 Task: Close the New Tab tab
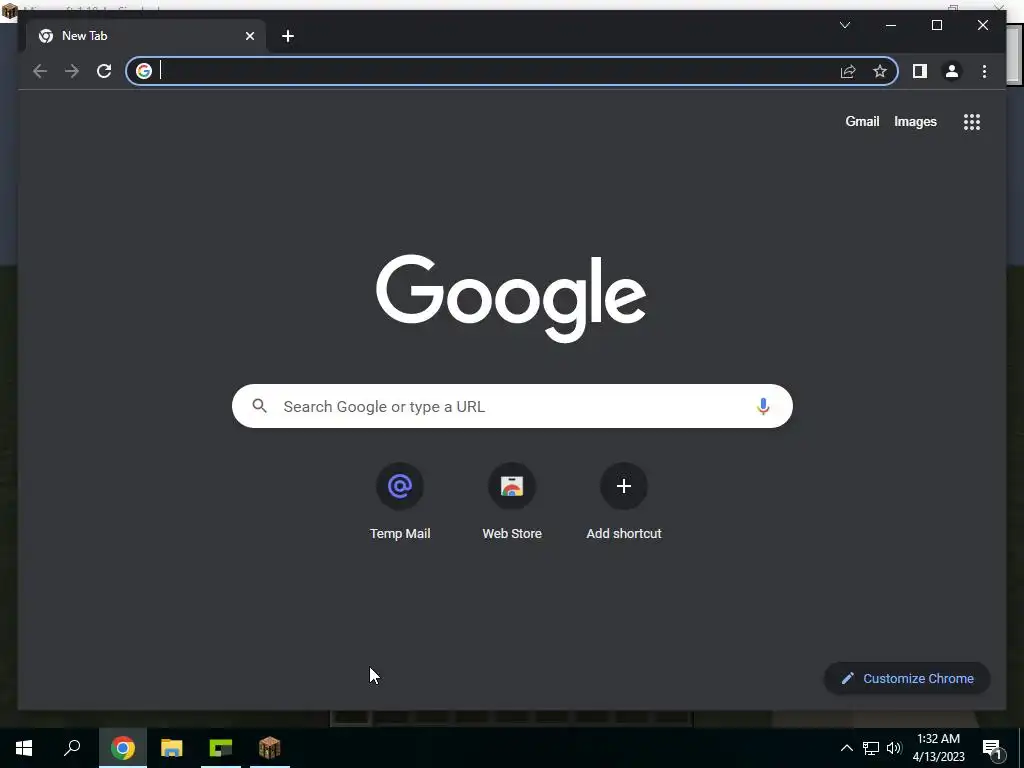pyautogui.click(x=249, y=36)
